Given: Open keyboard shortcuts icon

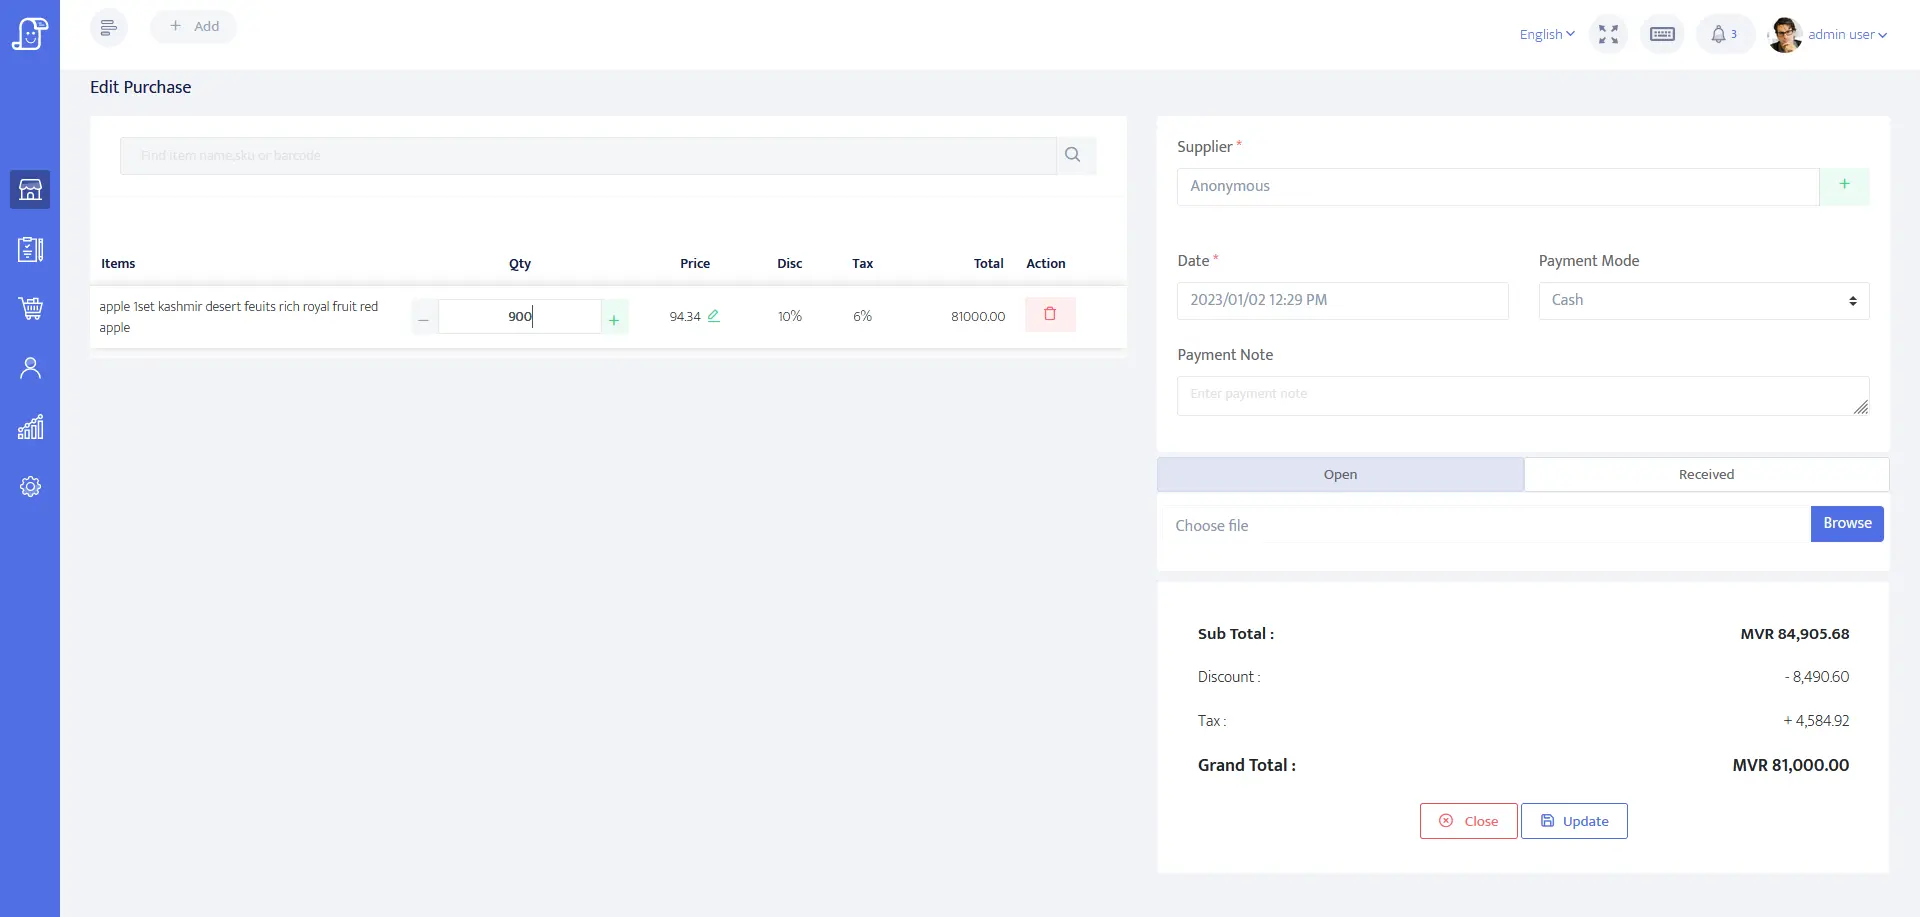Looking at the screenshot, I should [x=1662, y=35].
